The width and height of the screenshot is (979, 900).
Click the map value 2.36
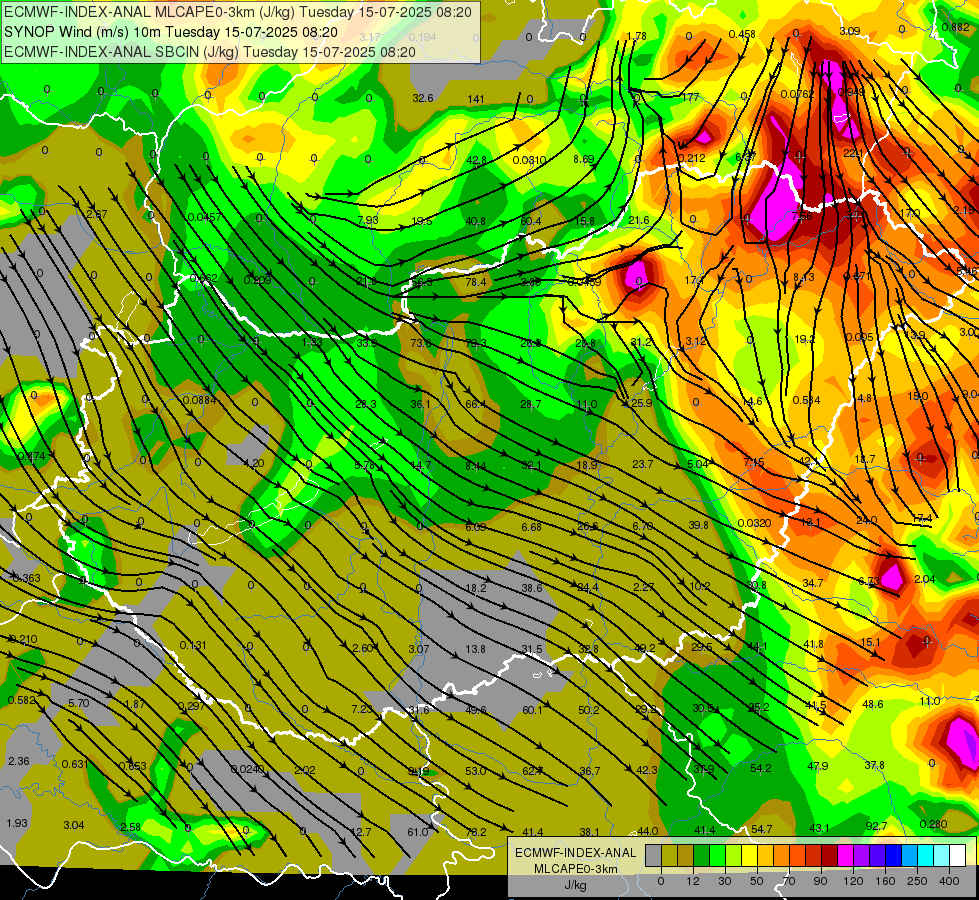(x=19, y=761)
